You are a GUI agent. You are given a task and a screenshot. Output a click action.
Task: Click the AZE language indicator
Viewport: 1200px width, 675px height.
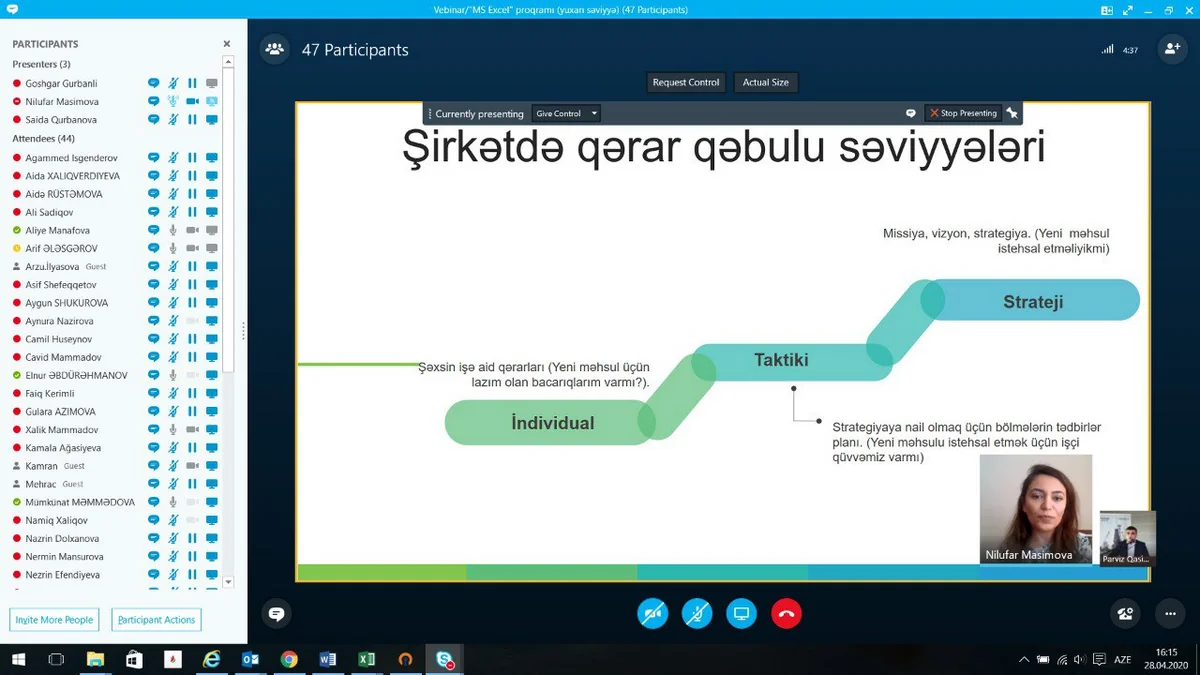(x=1123, y=660)
